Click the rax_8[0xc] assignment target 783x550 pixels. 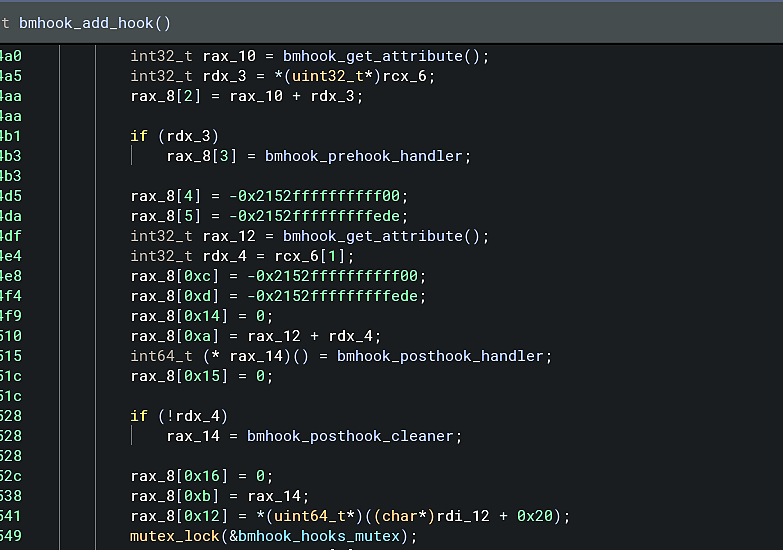click(x=174, y=276)
